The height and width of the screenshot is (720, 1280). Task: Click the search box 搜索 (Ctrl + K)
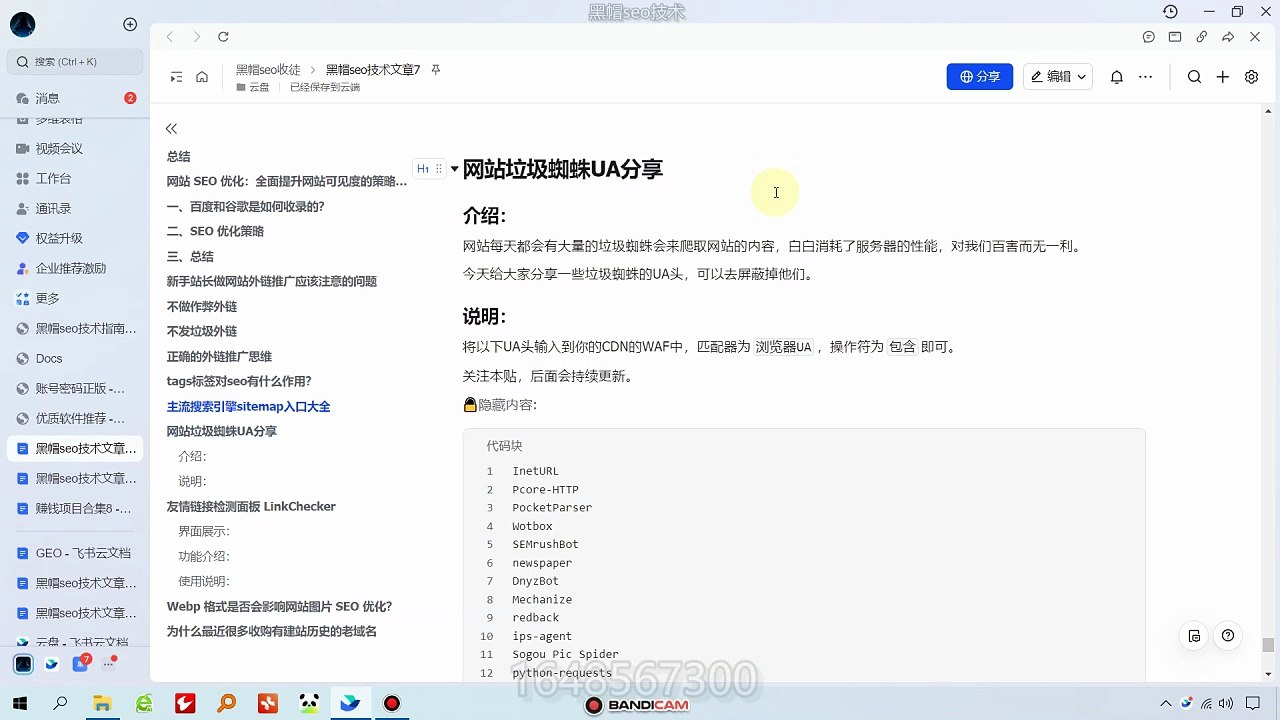click(x=76, y=62)
